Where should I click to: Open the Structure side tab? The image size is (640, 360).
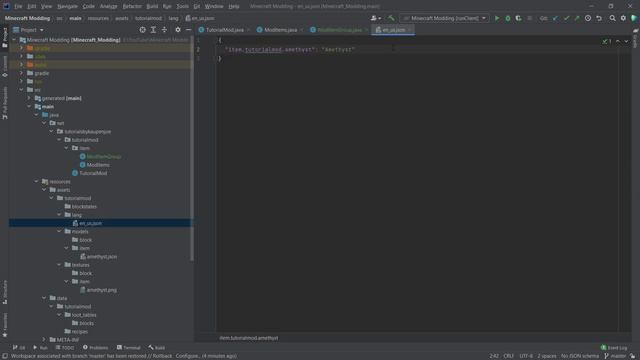(4, 292)
